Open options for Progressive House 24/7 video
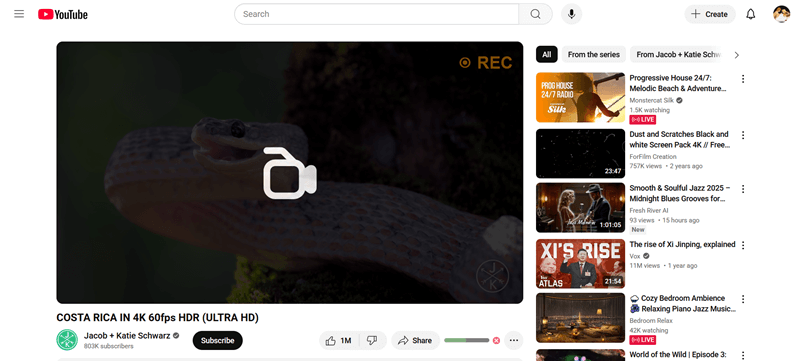 click(743, 79)
